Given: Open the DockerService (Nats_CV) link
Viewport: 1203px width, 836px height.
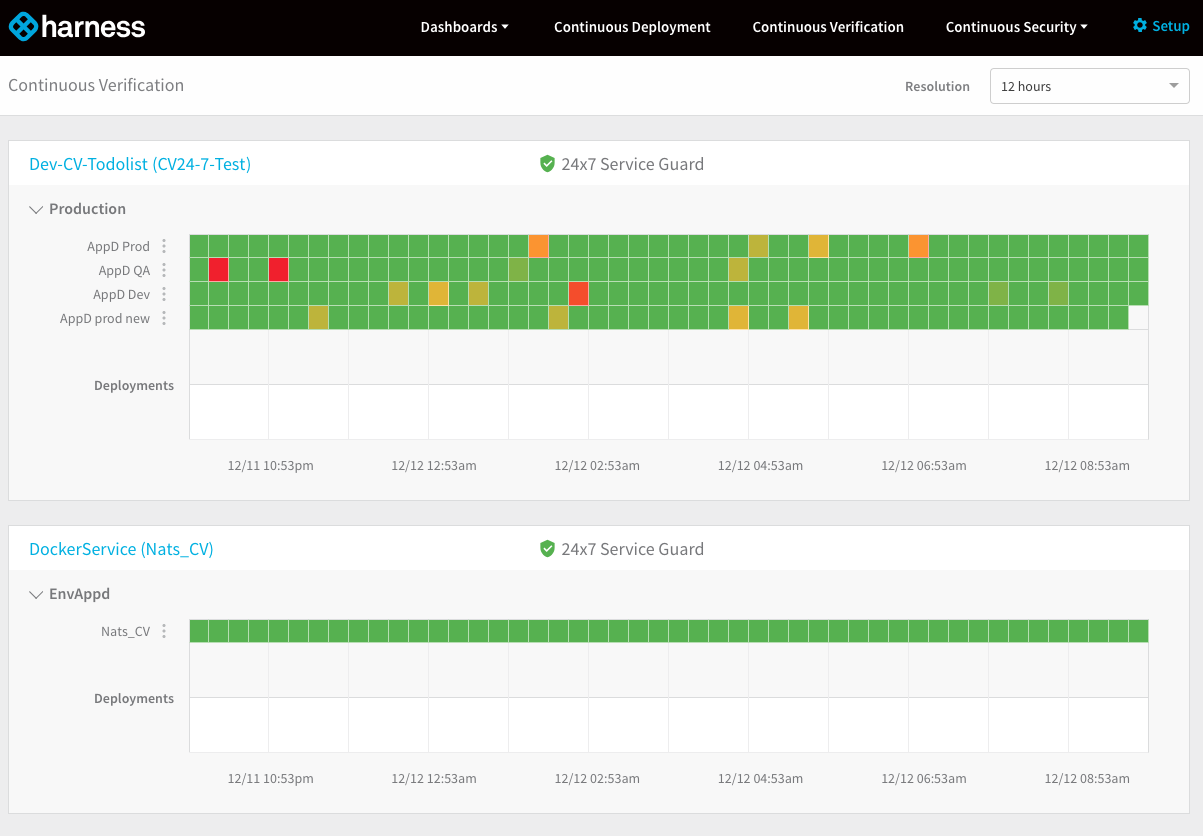Looking at the screenshot, I should pyautogui.click(x=121, y=549).
